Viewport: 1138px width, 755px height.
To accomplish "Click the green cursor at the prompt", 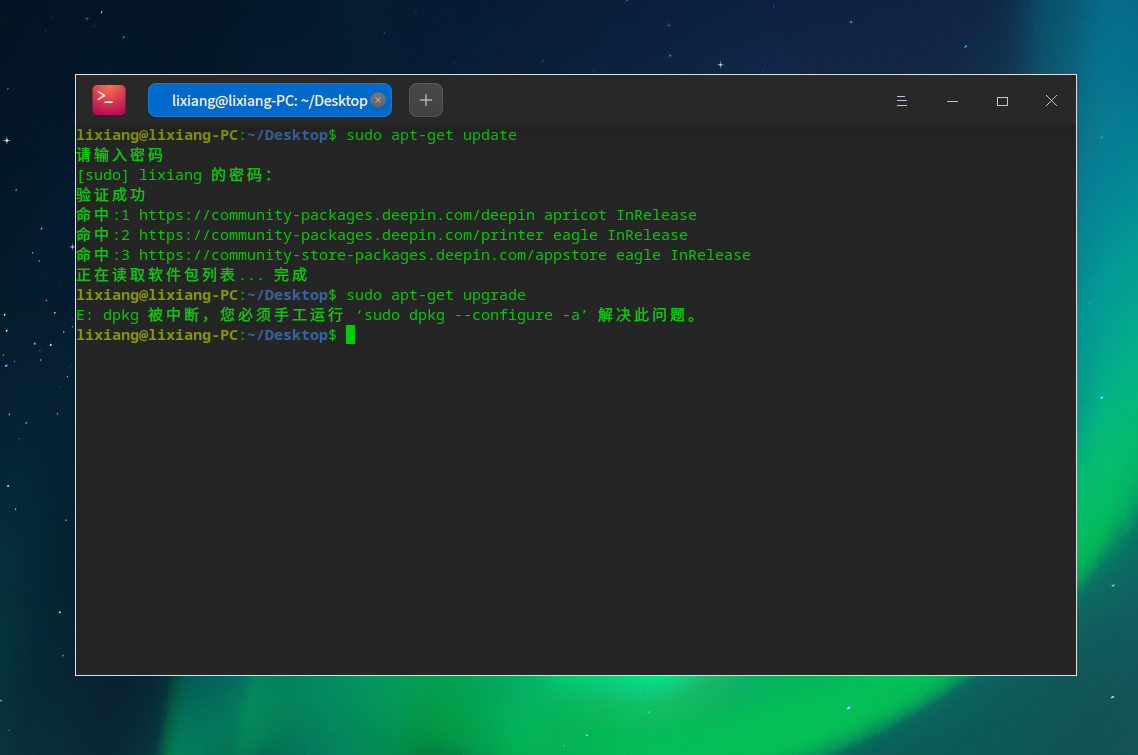I will [351, 335].
